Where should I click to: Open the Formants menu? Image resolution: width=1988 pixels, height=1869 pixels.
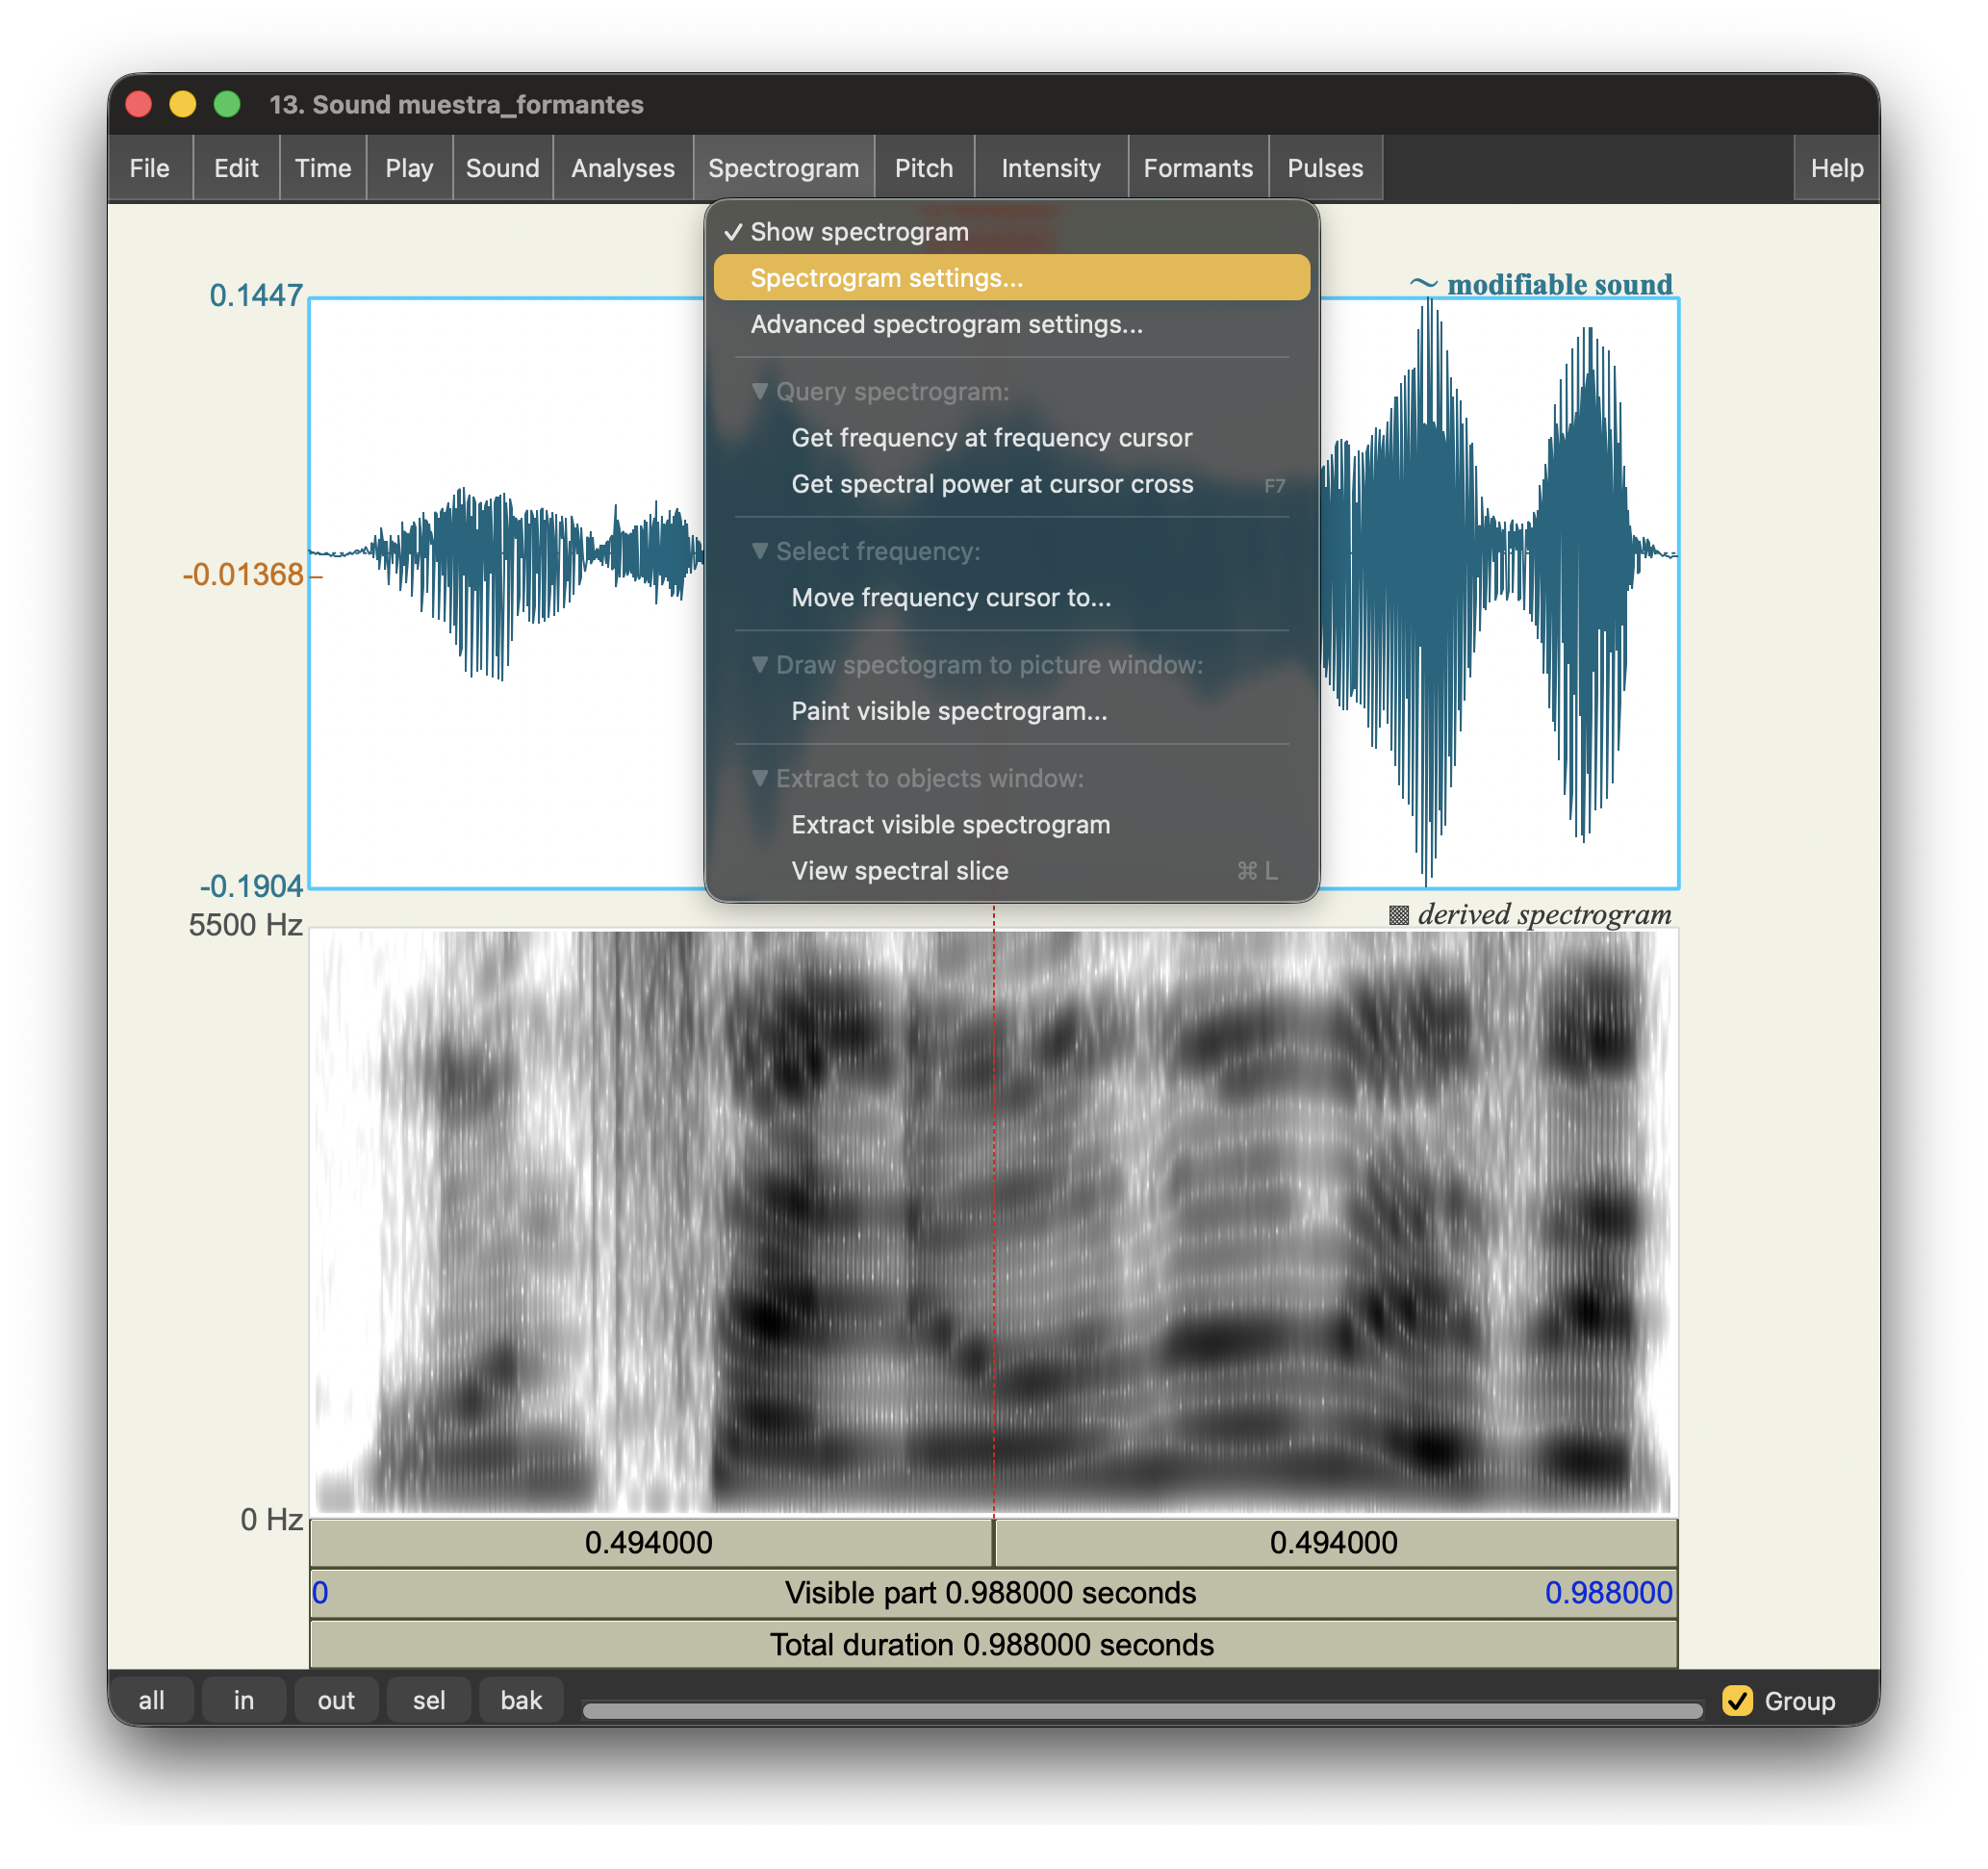1197,168
